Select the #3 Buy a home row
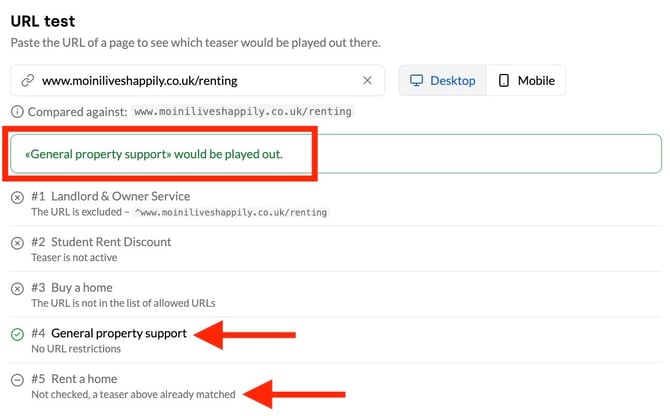Viewport: 670px width, 416px height. (336, 295)
